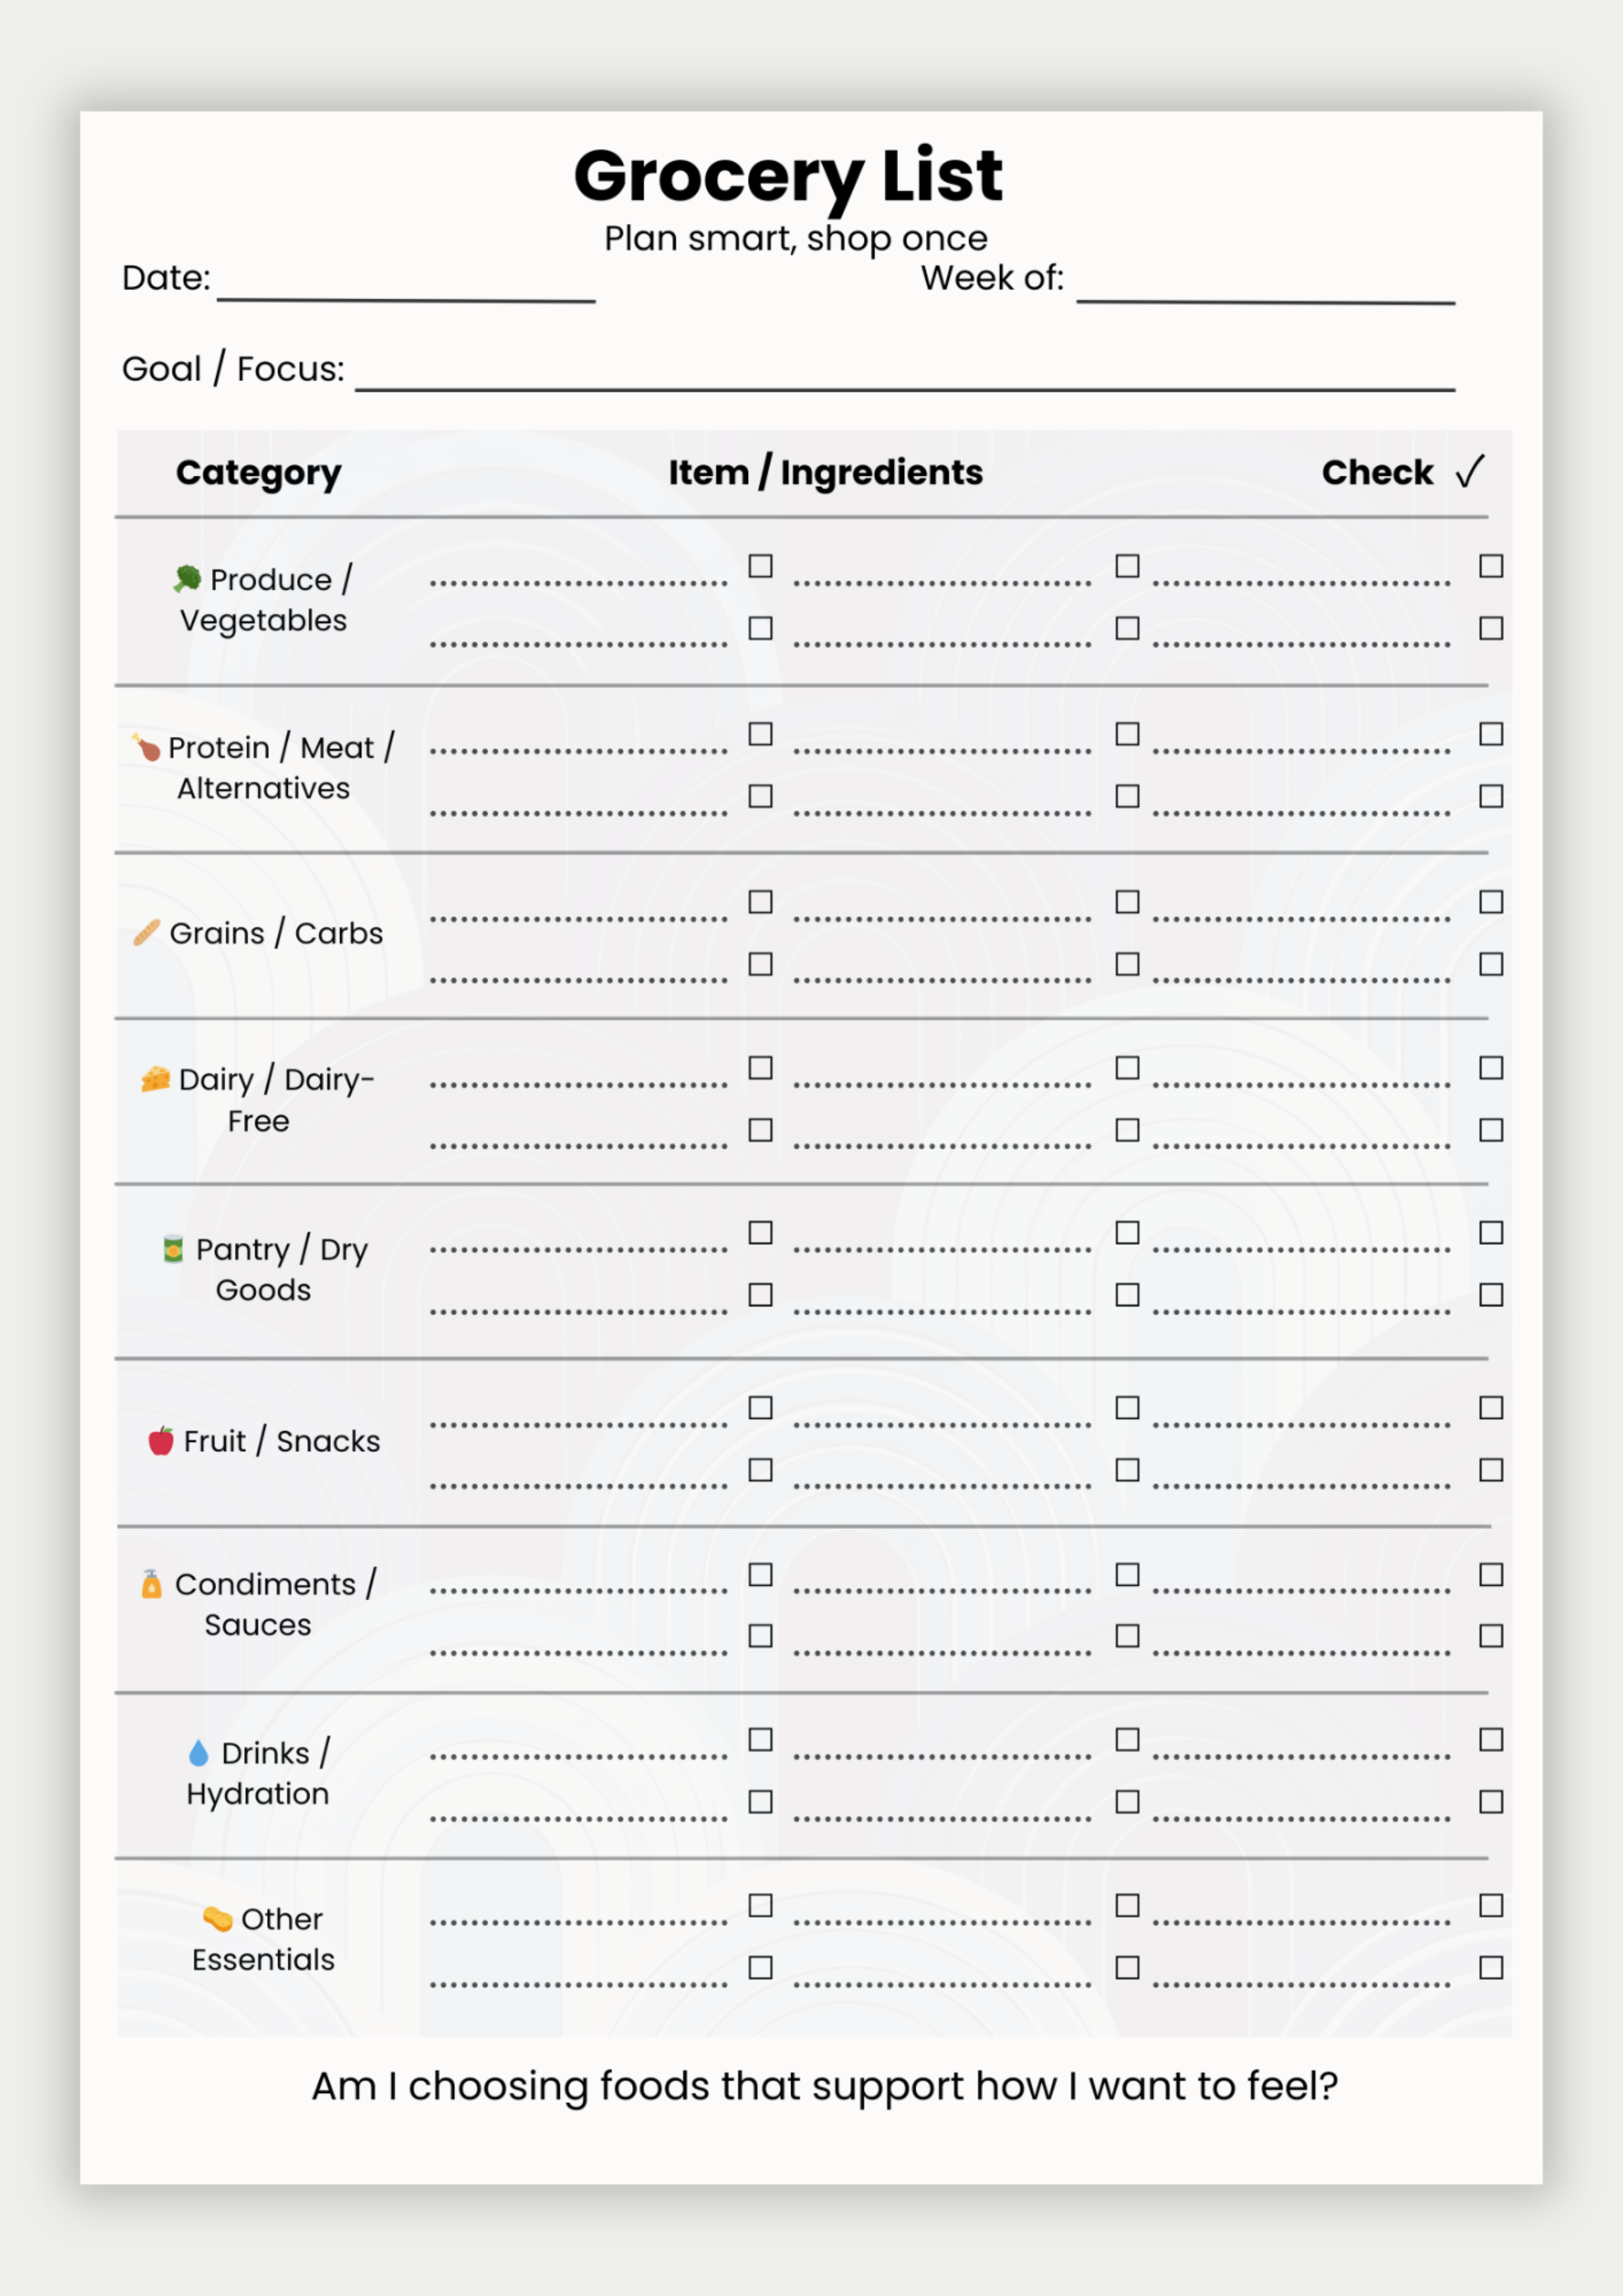The image size is (1623, 2296).
Task: Check the top far-right box in Other Essentials
Action: point(1491,1905)
